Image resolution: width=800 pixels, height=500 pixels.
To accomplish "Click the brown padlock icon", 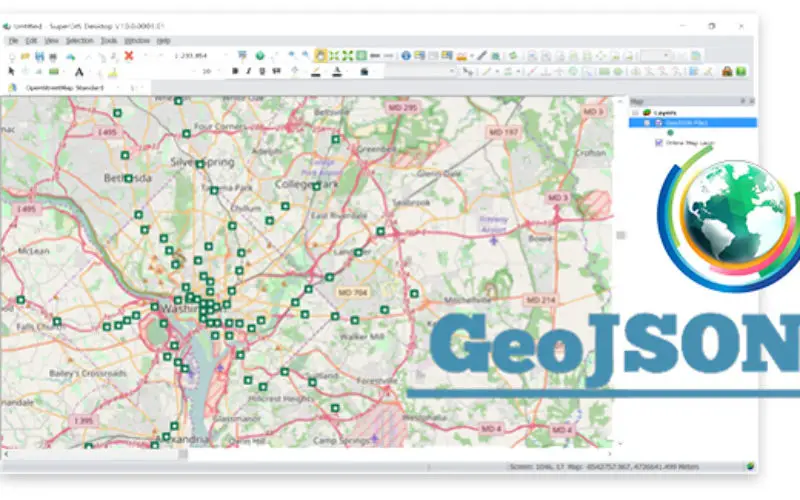I will pyautogui.click(x=728, y=71).
